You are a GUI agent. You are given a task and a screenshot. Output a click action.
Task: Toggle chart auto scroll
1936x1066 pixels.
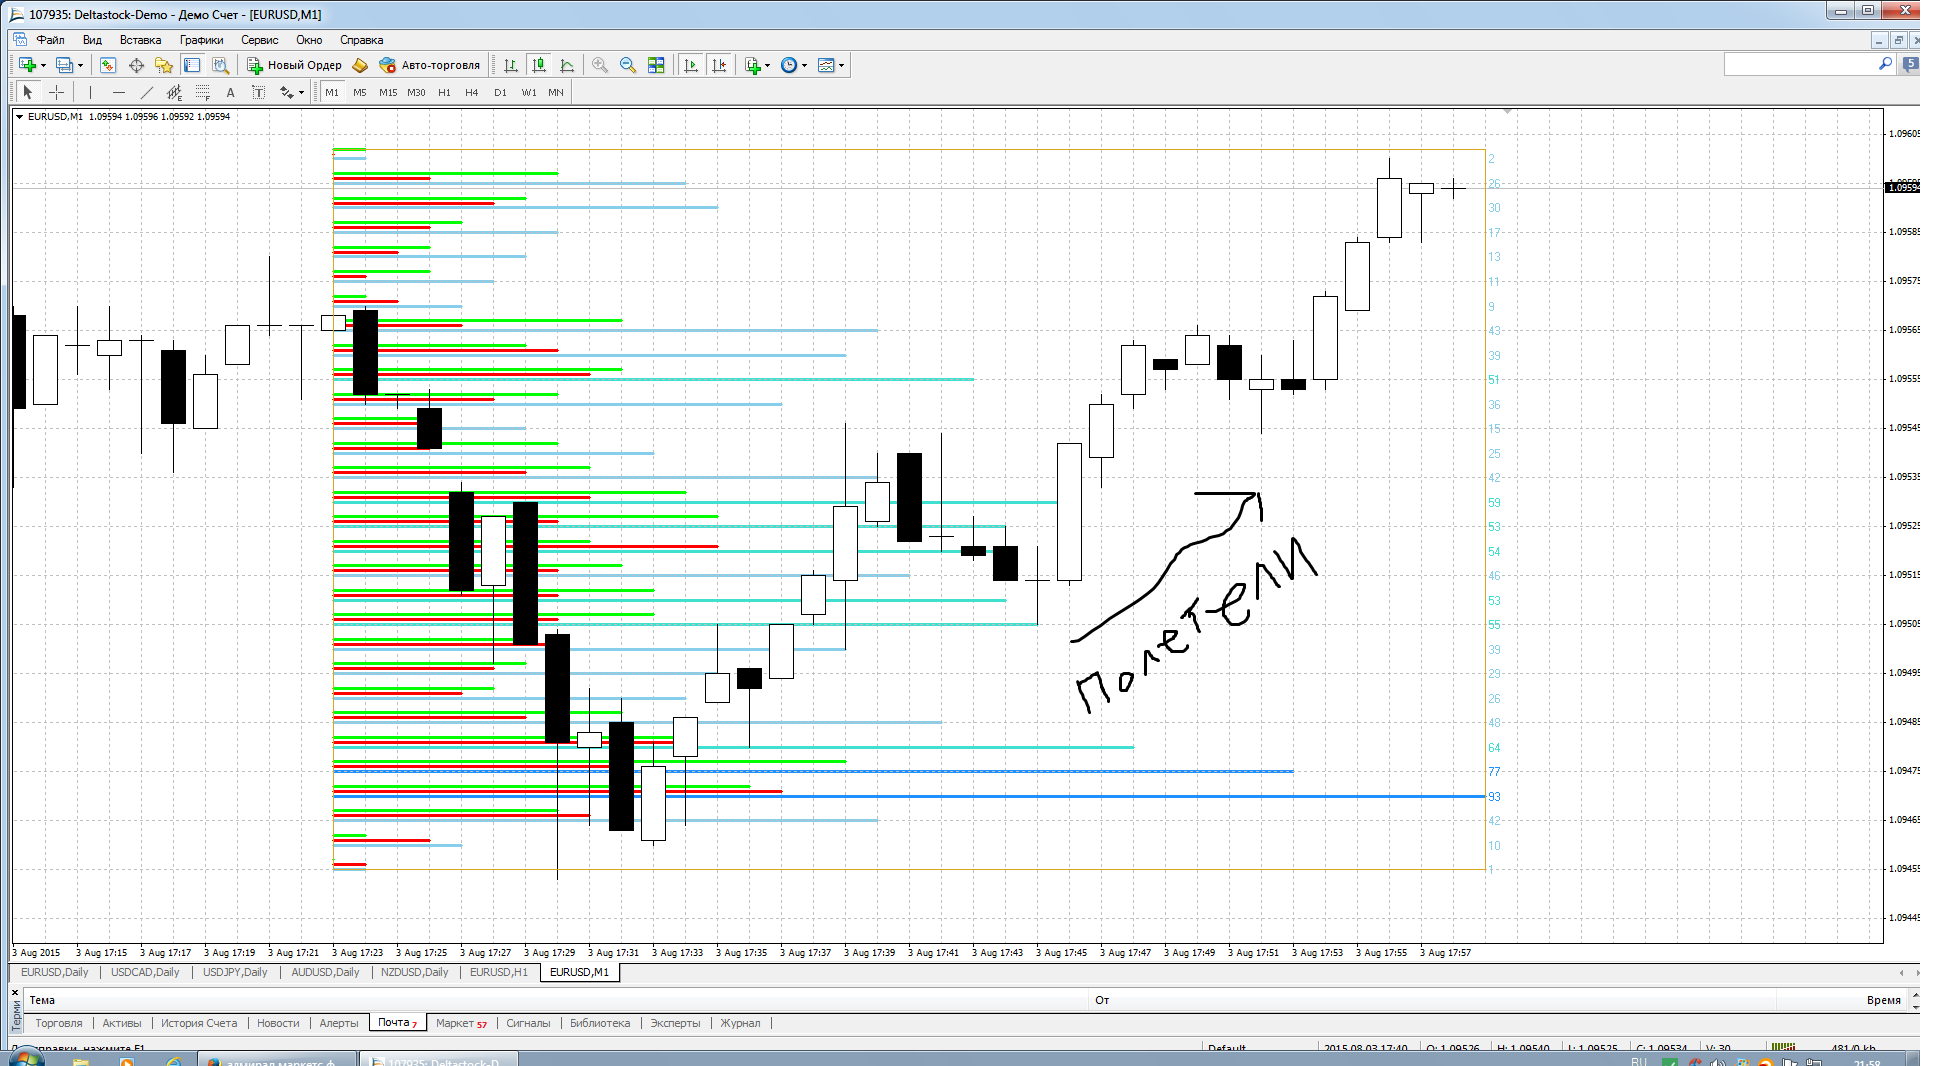[690, 65]
